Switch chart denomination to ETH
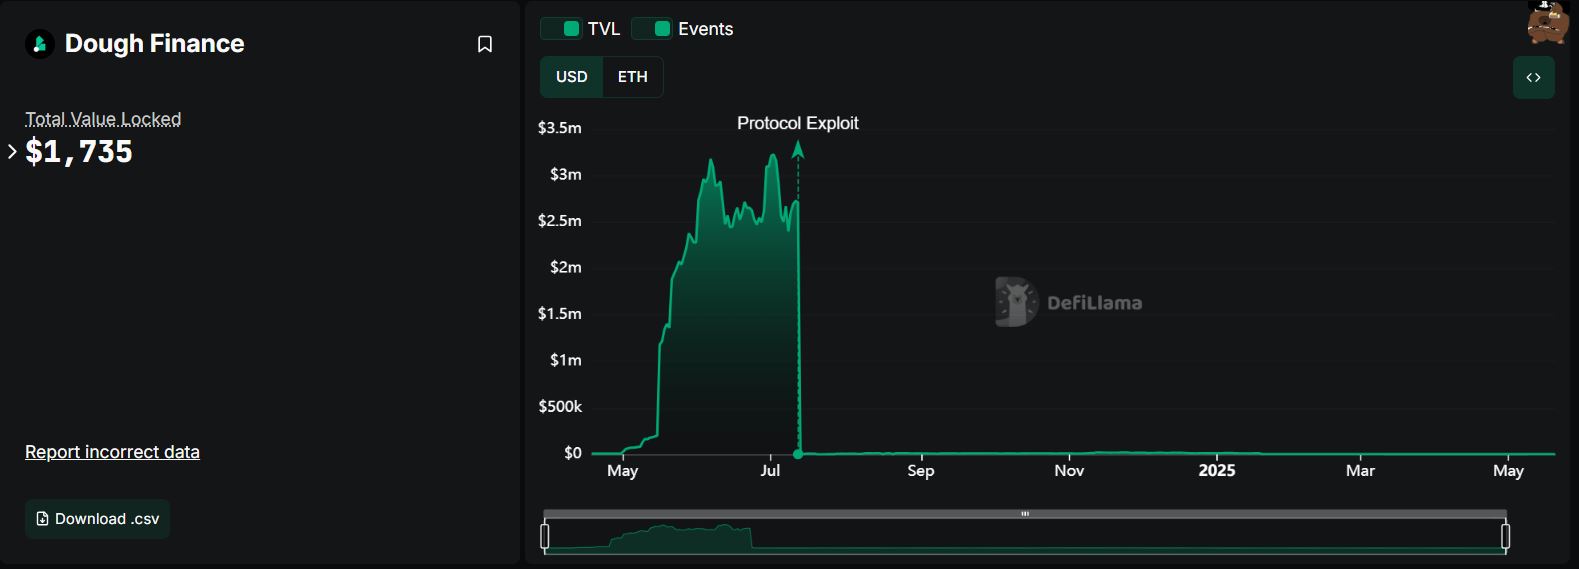Viewport: 1579px width, 569px height. click(x=633, y=77)
